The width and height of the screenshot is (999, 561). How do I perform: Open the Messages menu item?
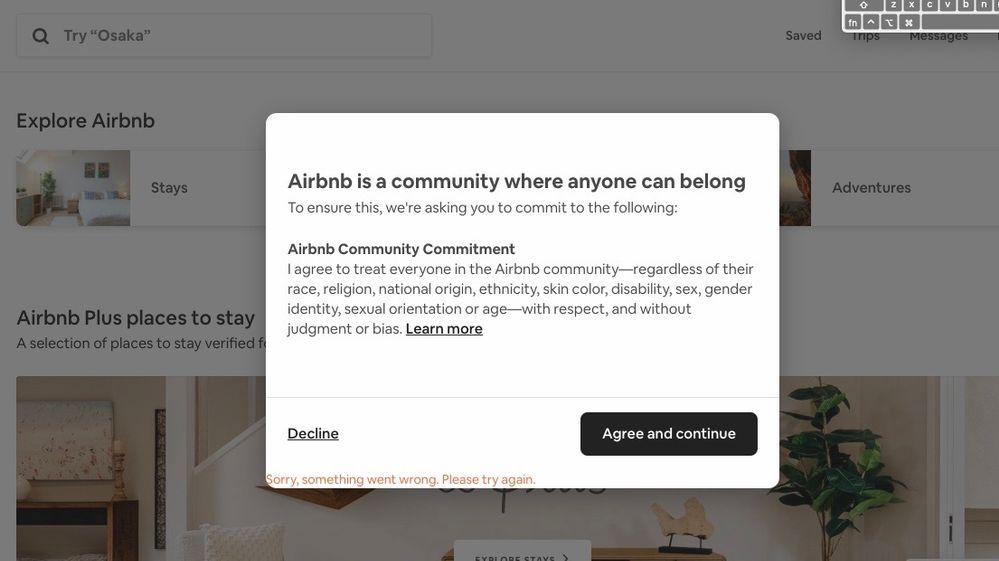click(938, 37)
